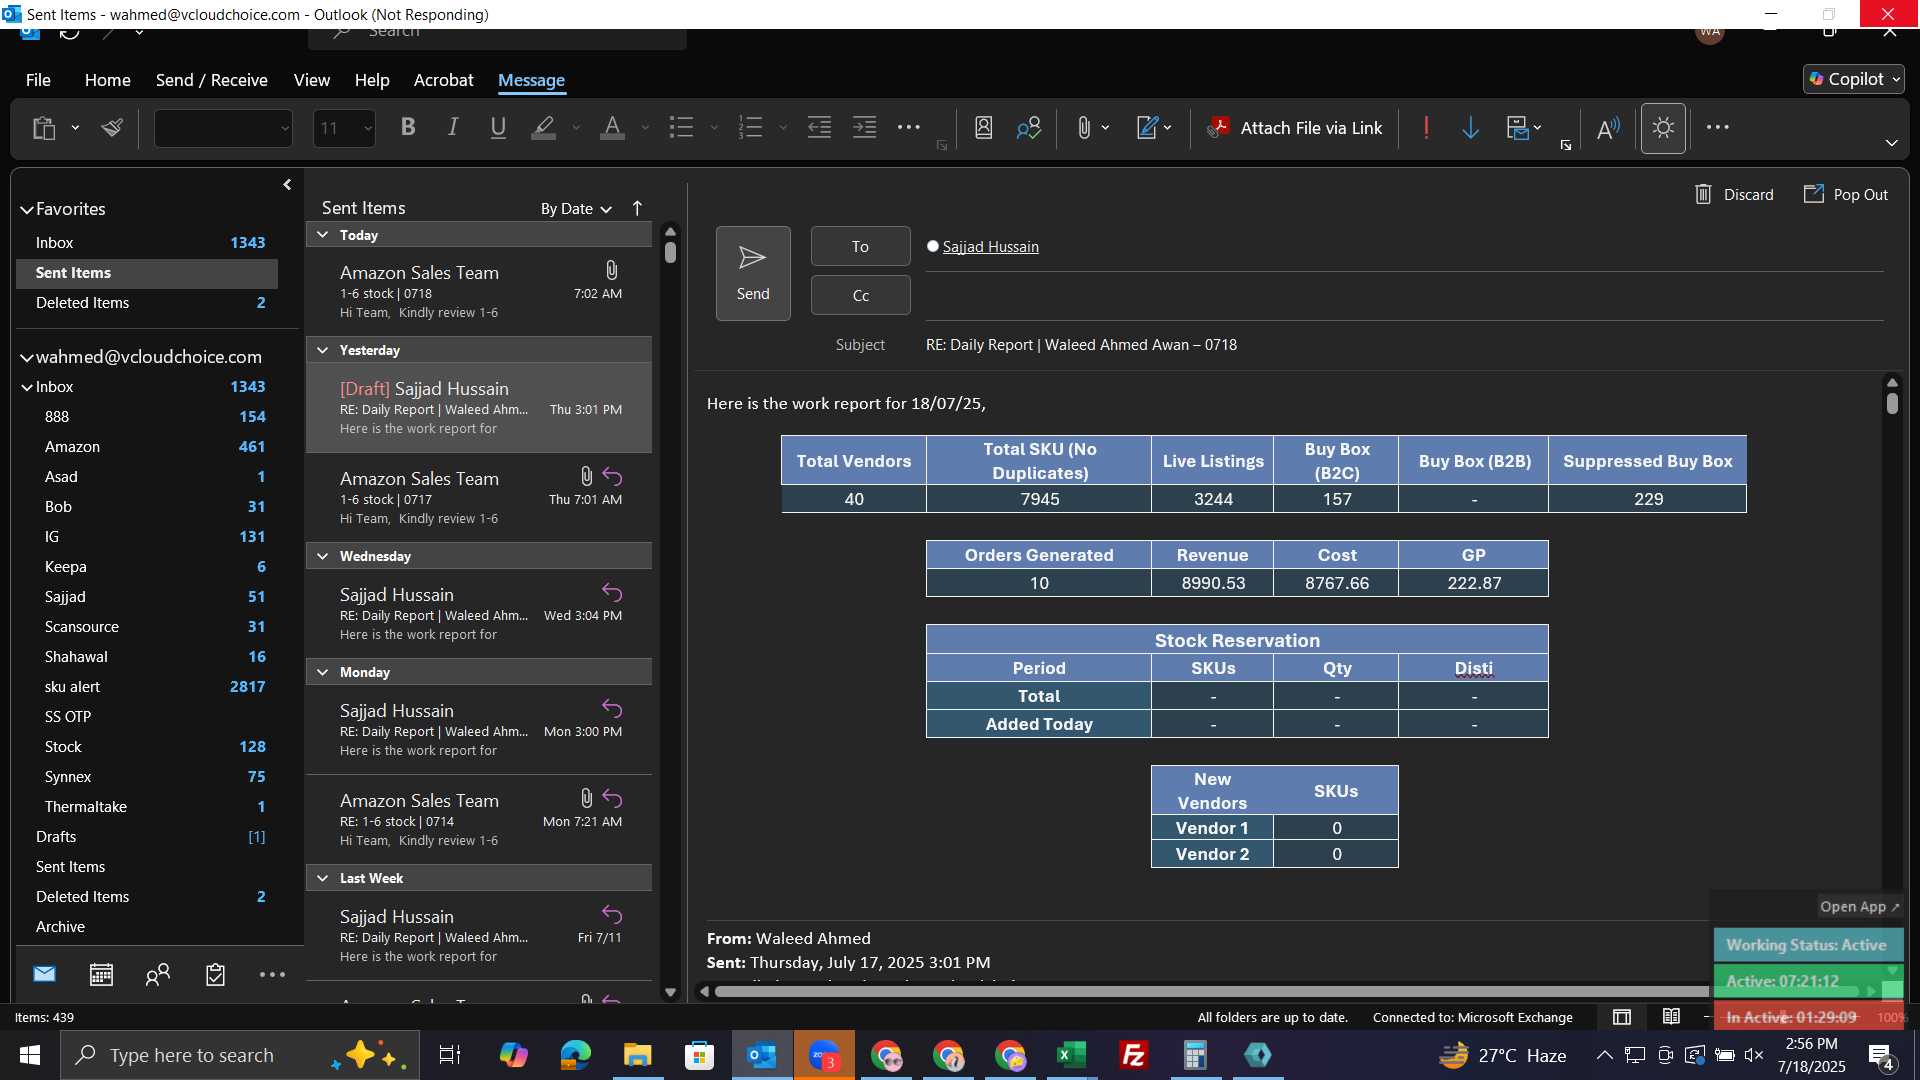Click the Windows Start button
This screenshot has height=1080, width=1920.
coord(29,1055)
